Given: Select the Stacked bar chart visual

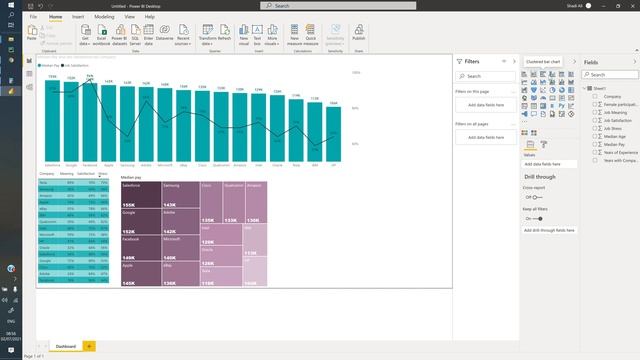Looking at the screenshot, I should click(524, 74).
